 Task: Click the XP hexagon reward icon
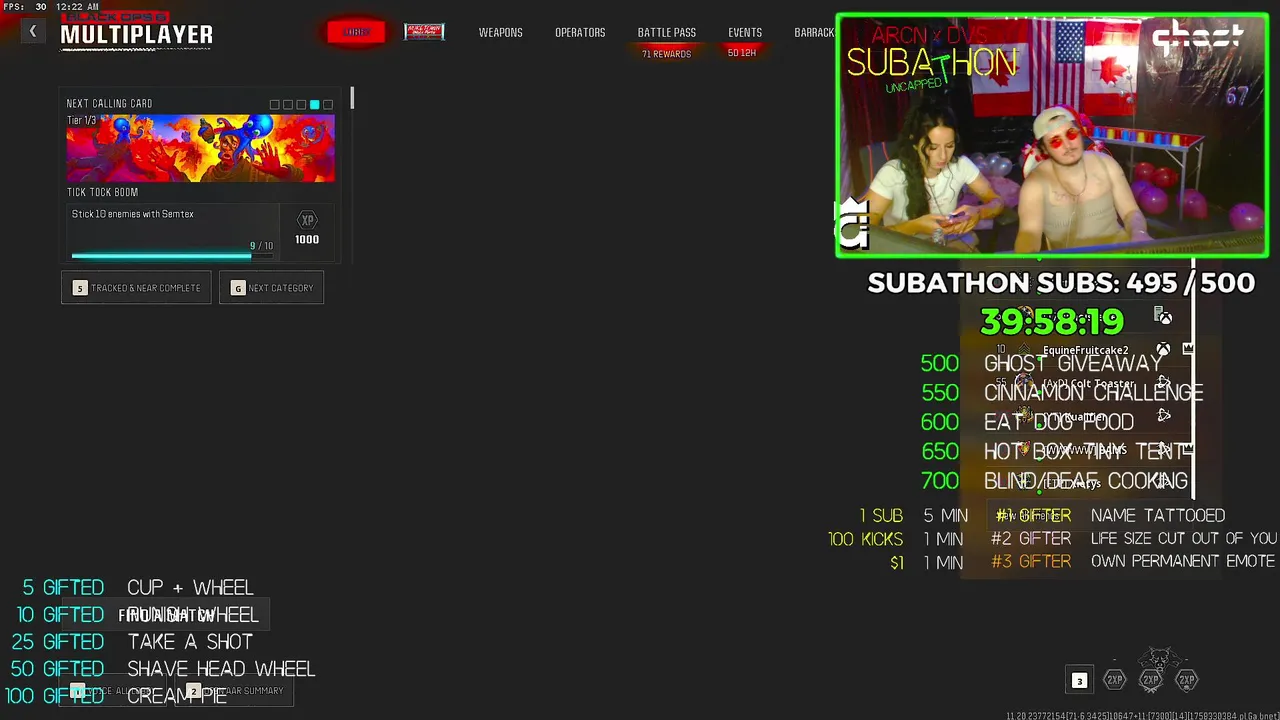coord(307,220)
